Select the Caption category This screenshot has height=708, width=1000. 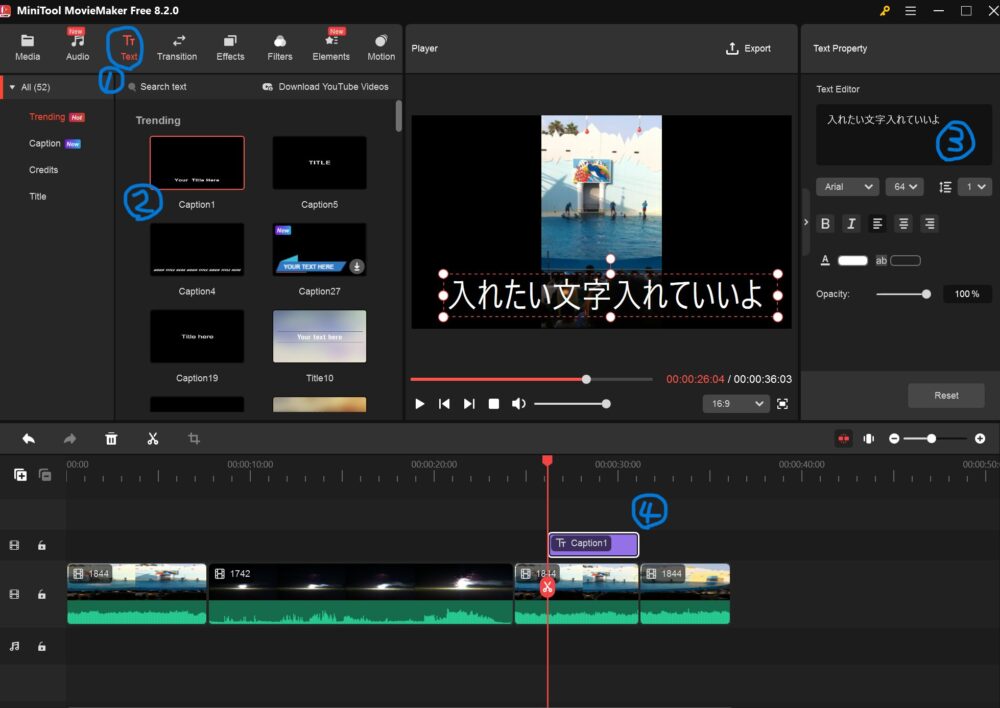(45, 144)
